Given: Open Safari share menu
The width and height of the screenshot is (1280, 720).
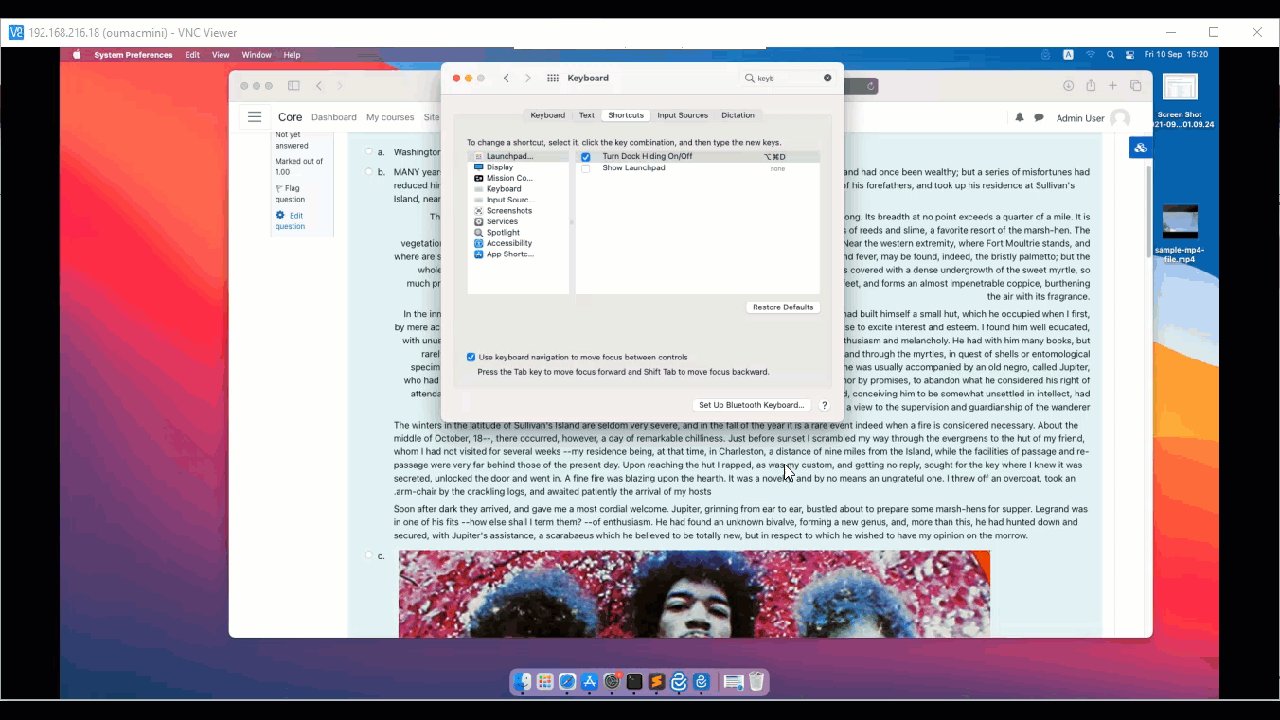Looking at the screenshot, I should 1091,86.
